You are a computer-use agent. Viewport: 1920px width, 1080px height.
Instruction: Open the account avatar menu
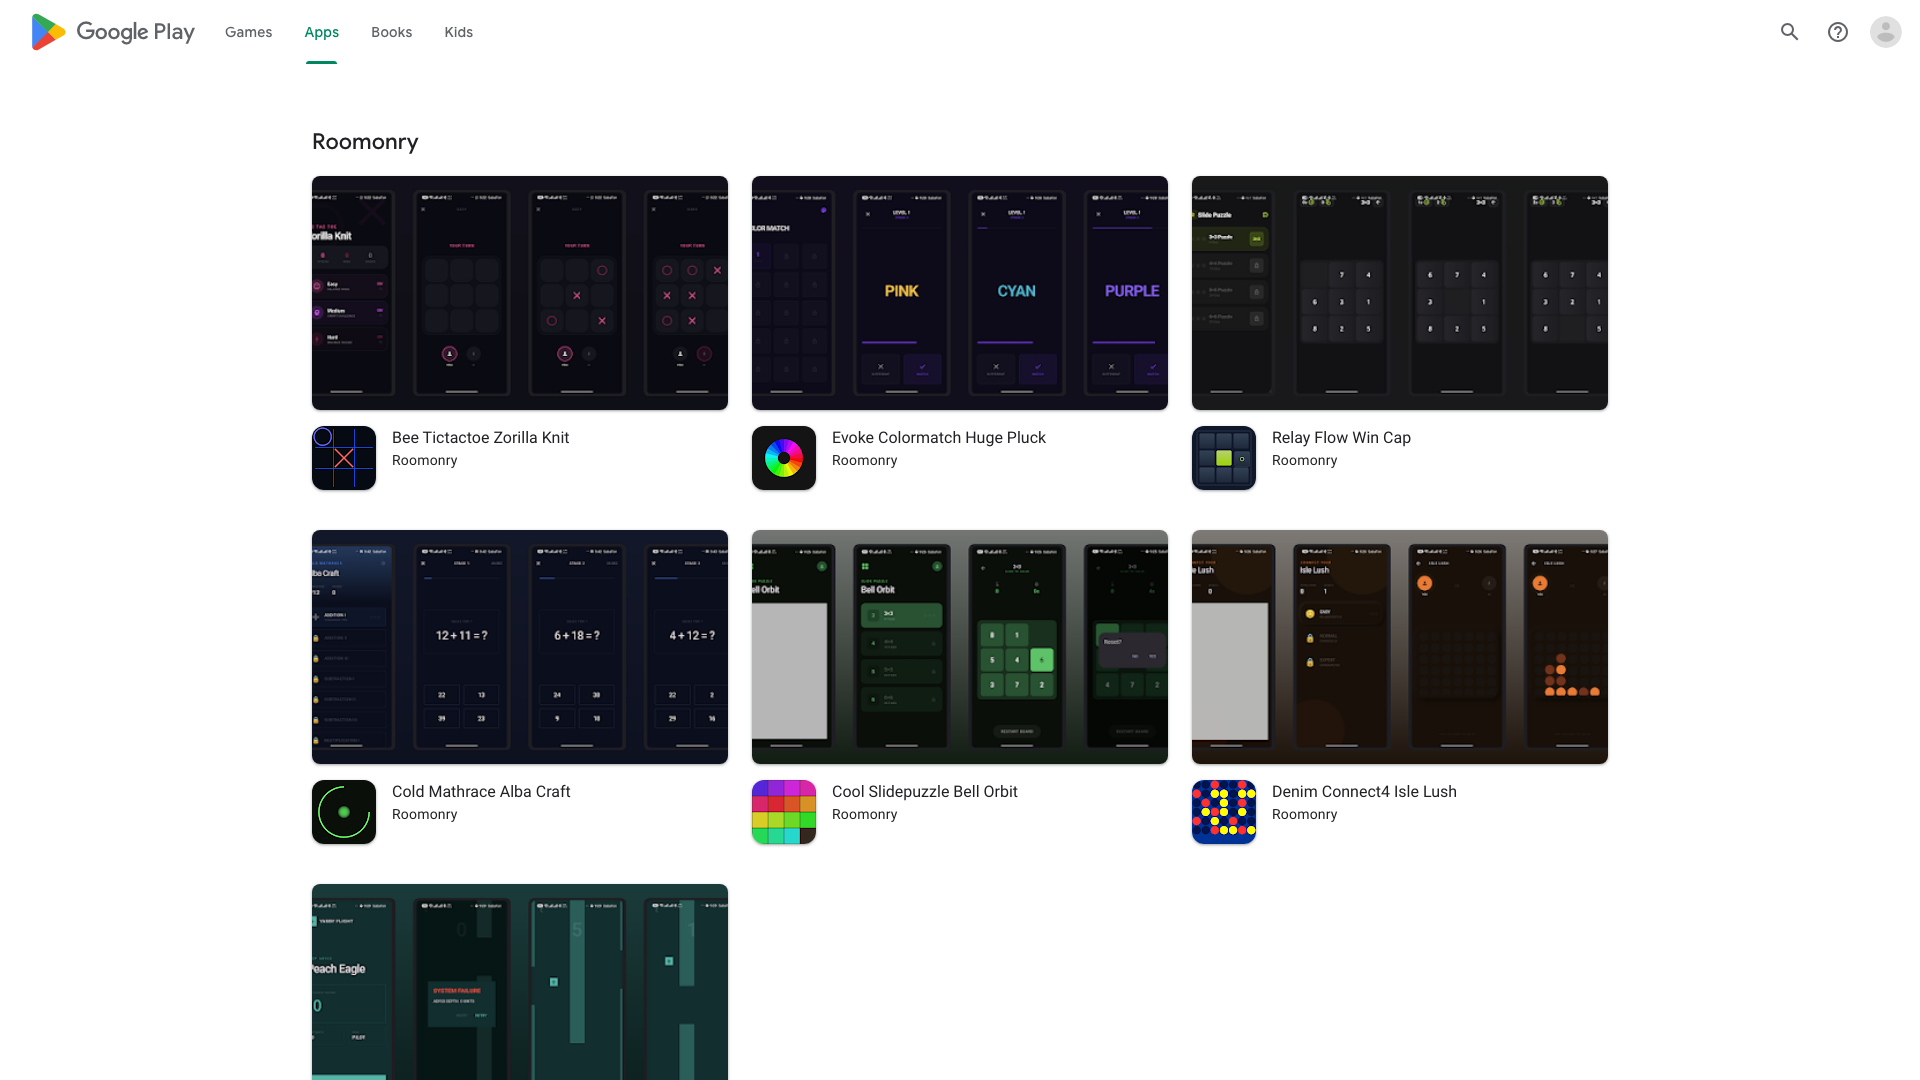point(1886,32)
